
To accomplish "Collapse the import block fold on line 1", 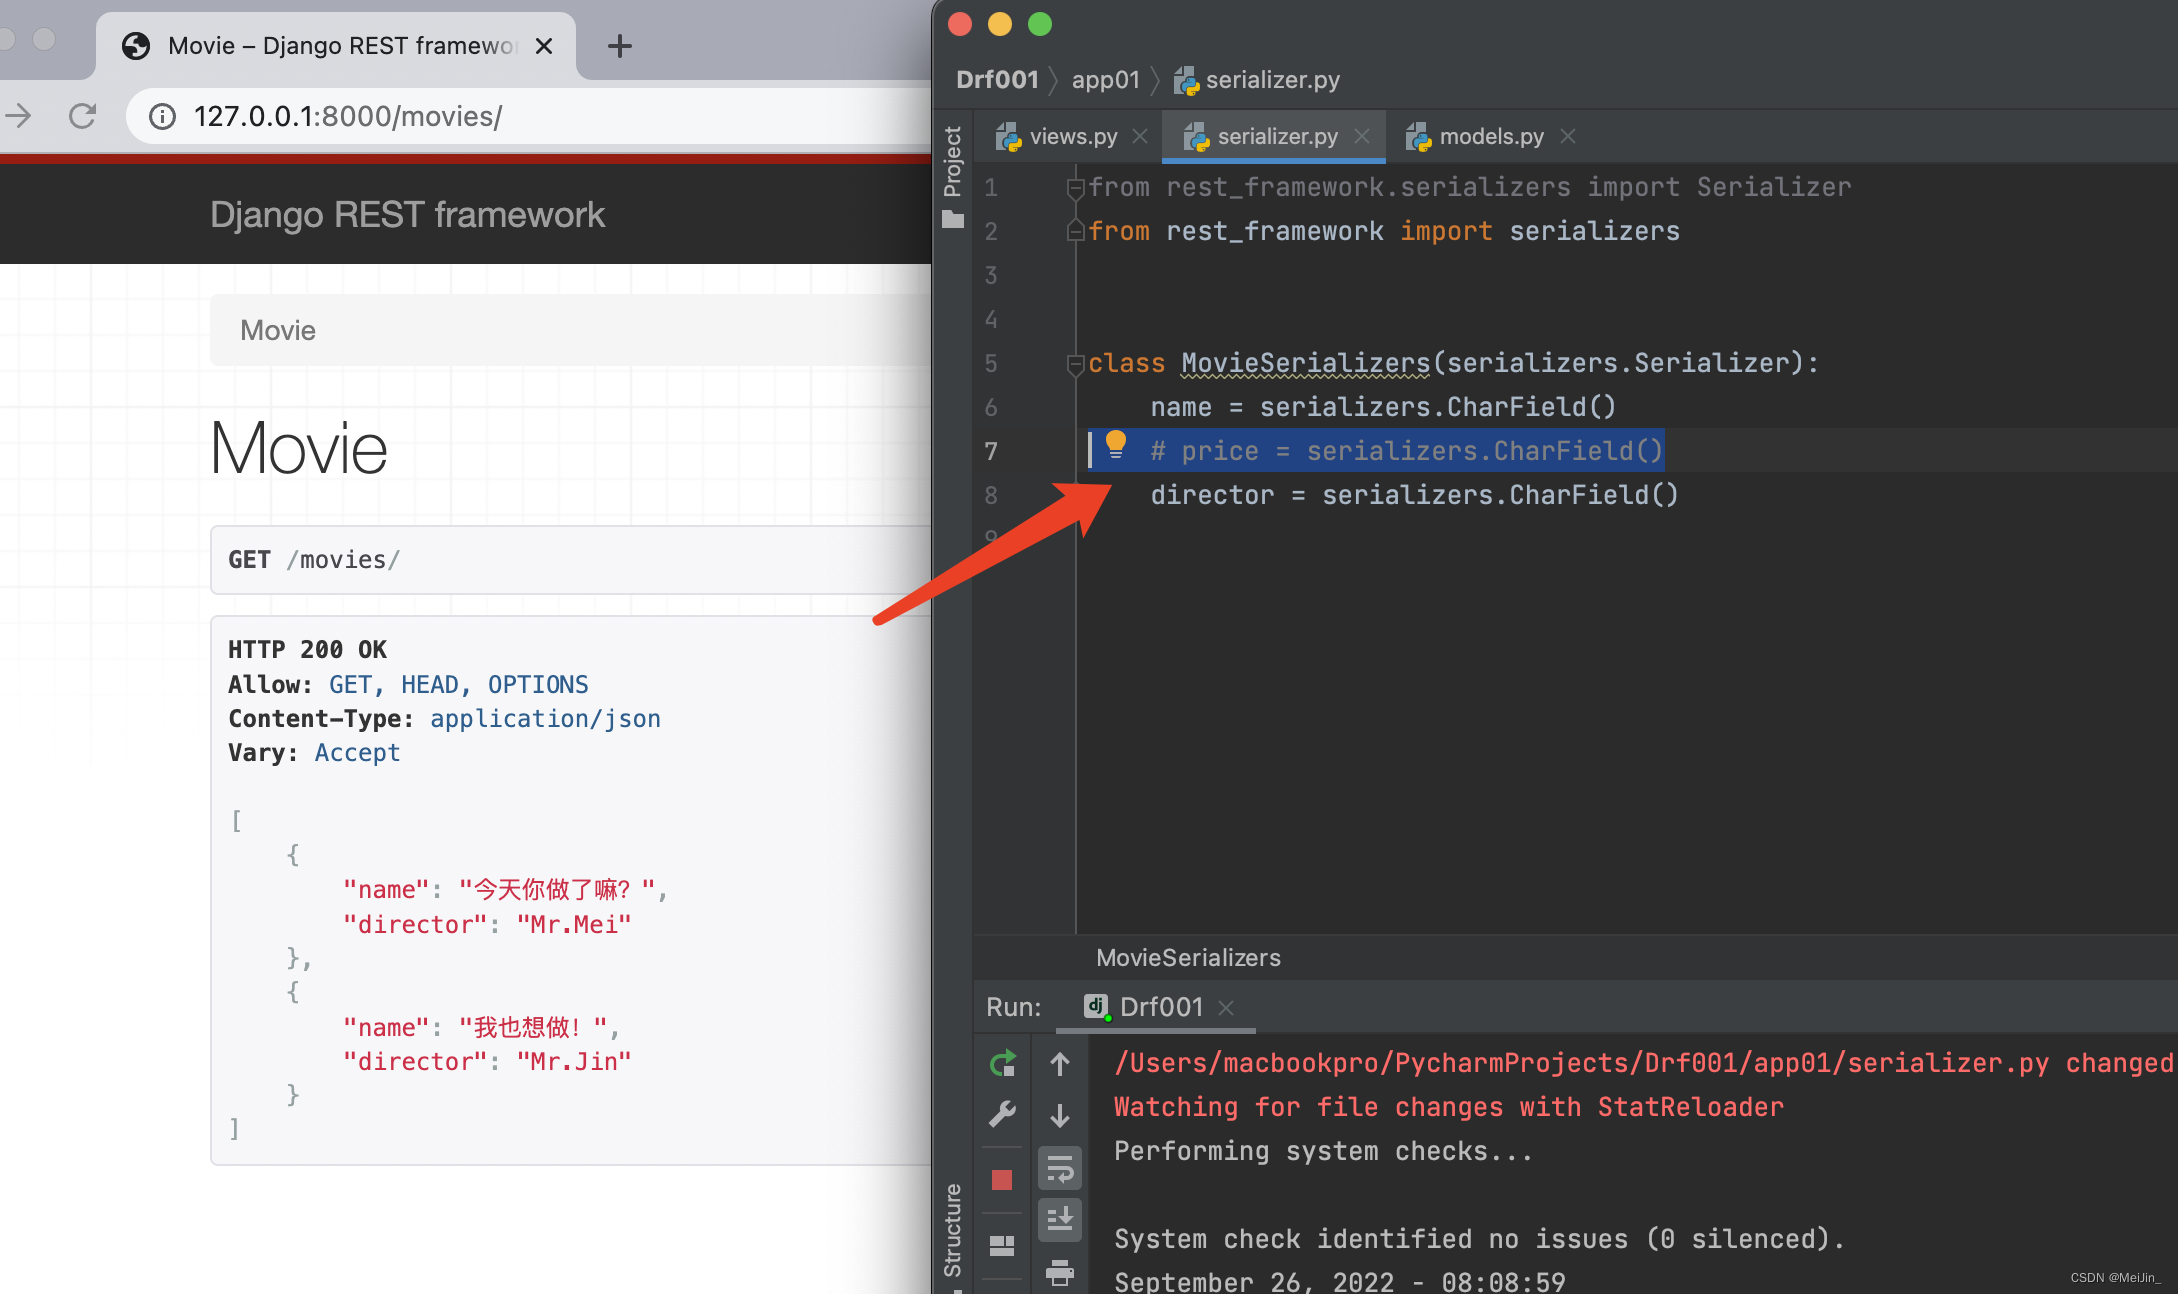I will coord(1076,187).
